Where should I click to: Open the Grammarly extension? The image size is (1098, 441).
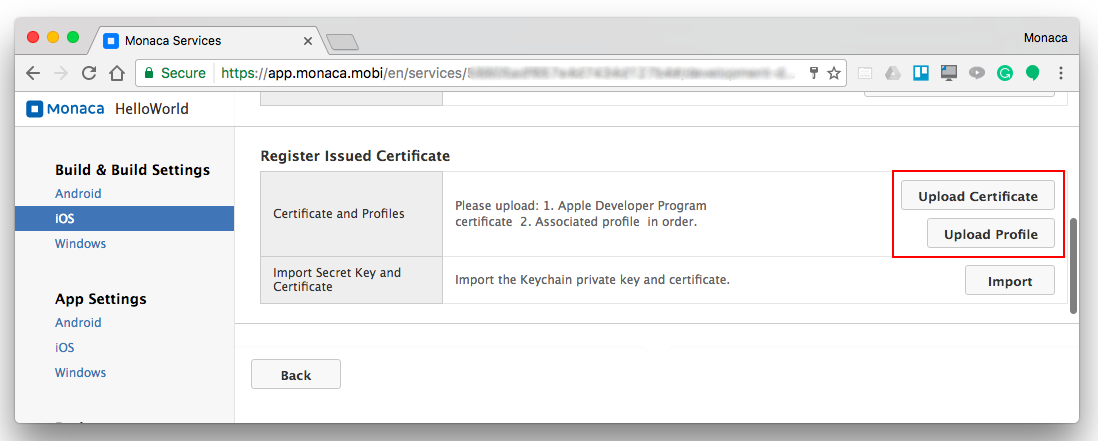(1004, 73)
